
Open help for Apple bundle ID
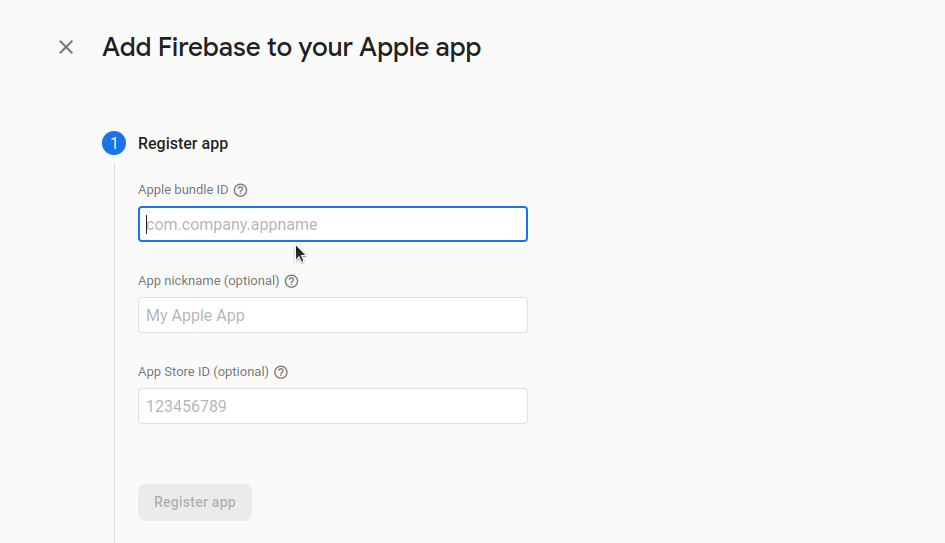click(240, 190)
